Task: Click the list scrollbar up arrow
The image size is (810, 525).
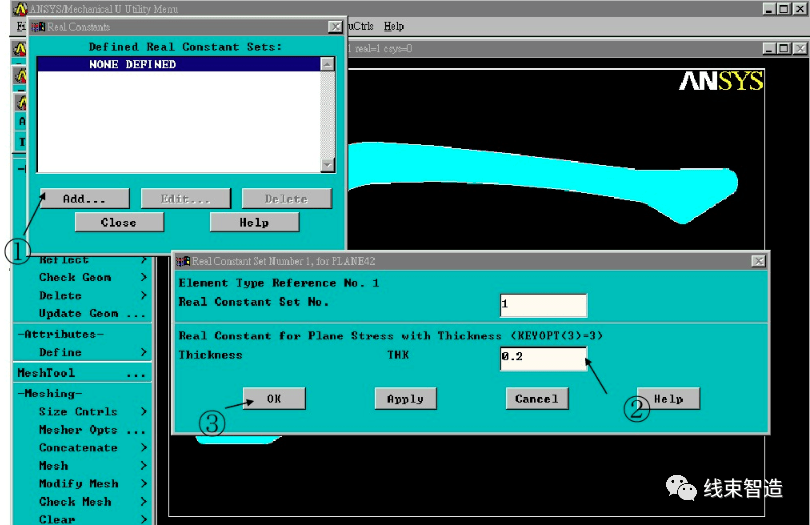Action: (328, 64)
